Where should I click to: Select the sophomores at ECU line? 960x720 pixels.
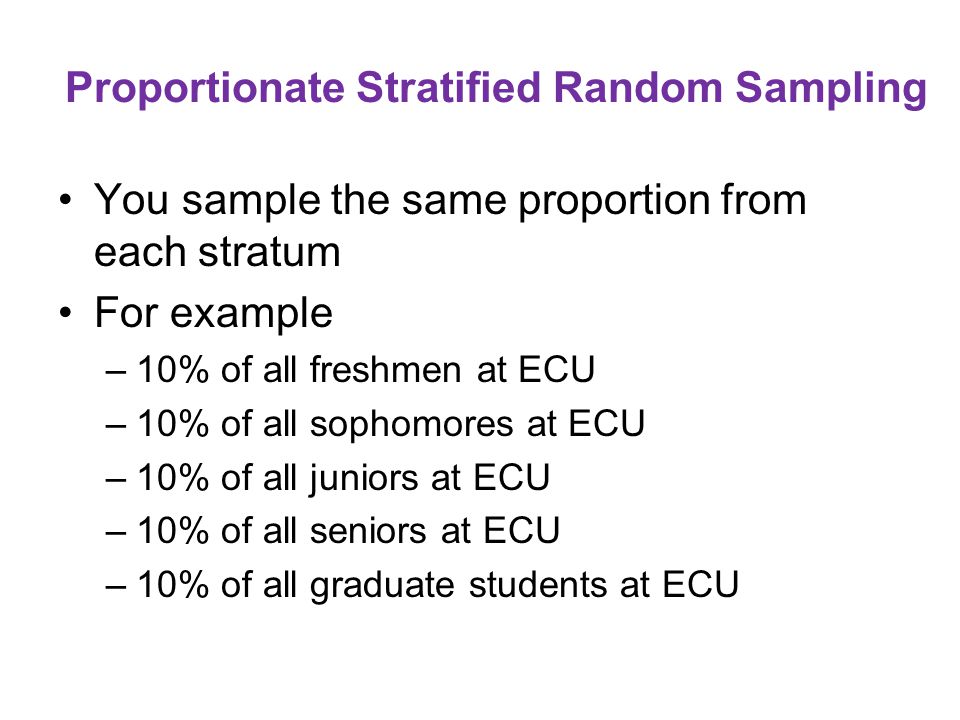click(x=391, y=424)
